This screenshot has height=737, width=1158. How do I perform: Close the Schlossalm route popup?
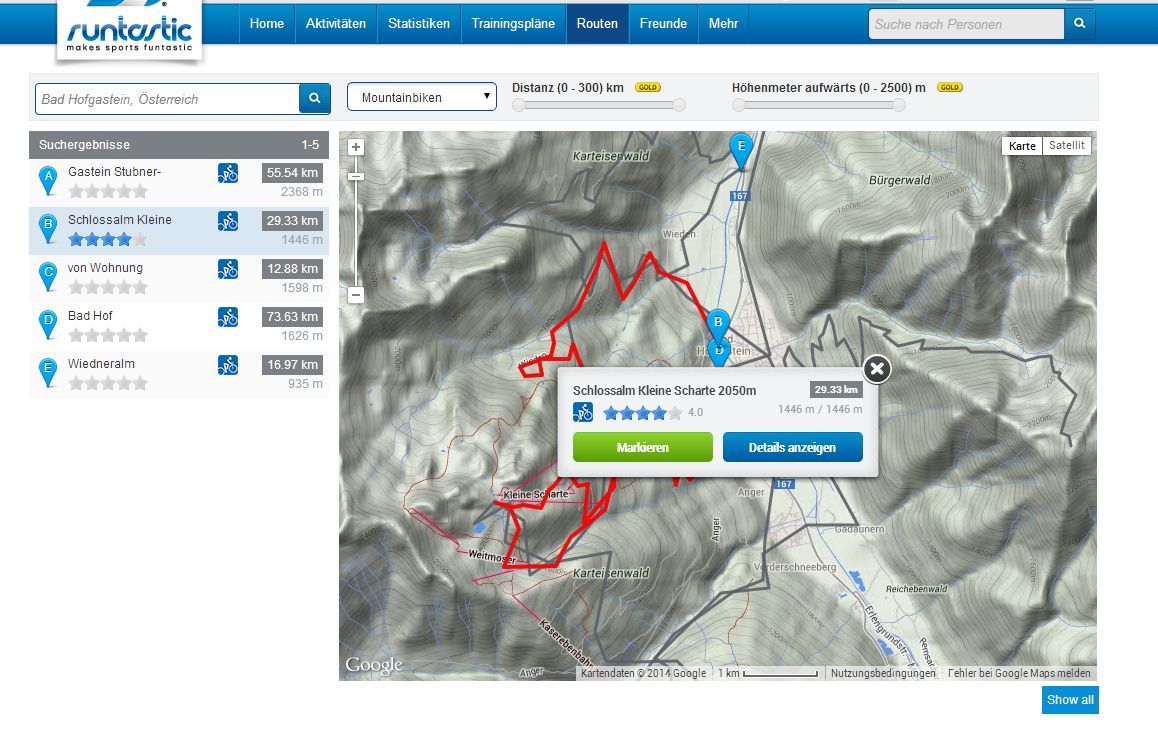click(876, 369)
